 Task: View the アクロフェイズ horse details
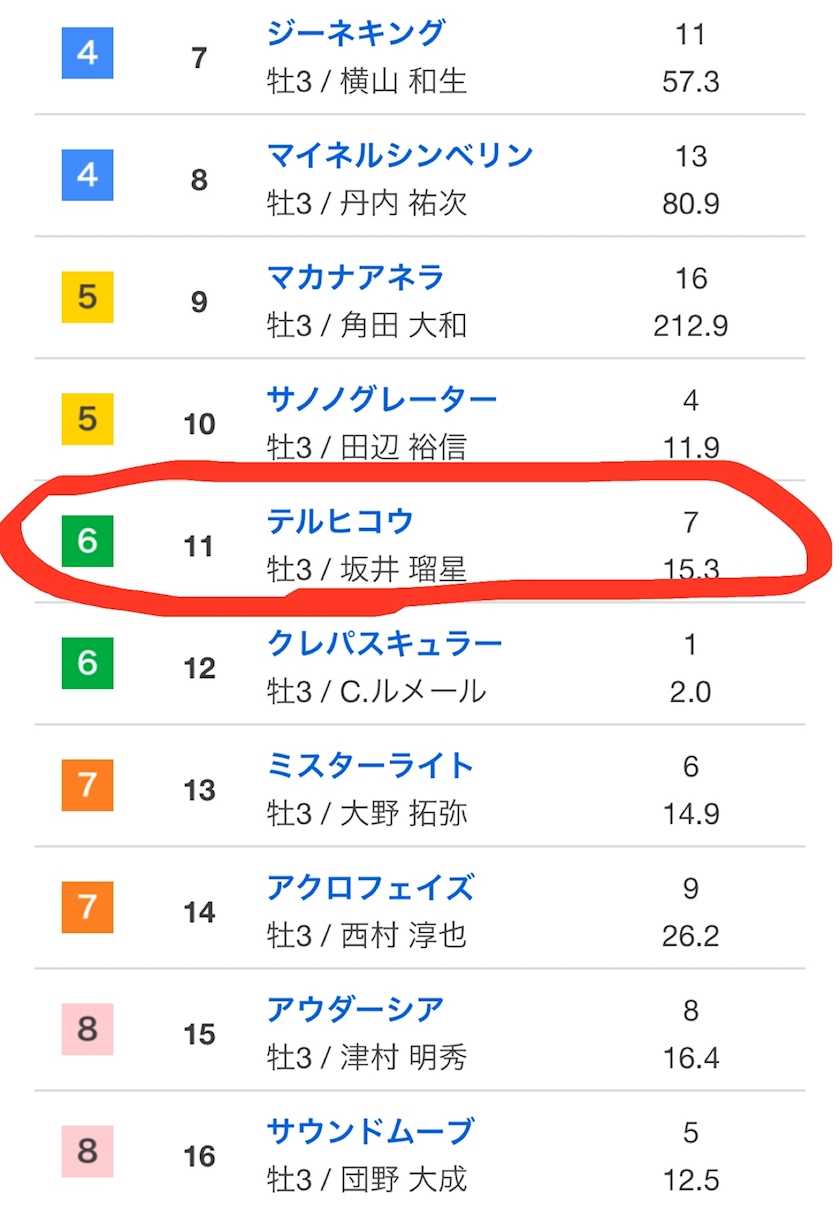370,888
